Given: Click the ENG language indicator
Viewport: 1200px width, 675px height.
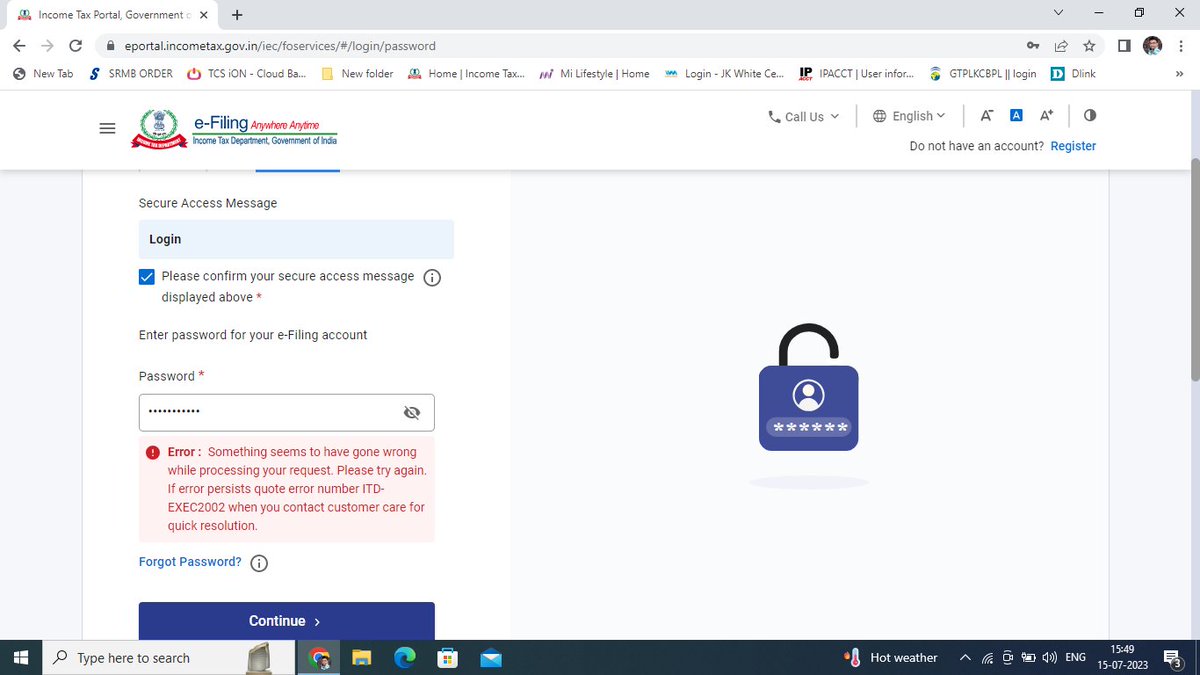Looking at the screenshot, I should pyautogui.click(x=1076, y=658).
